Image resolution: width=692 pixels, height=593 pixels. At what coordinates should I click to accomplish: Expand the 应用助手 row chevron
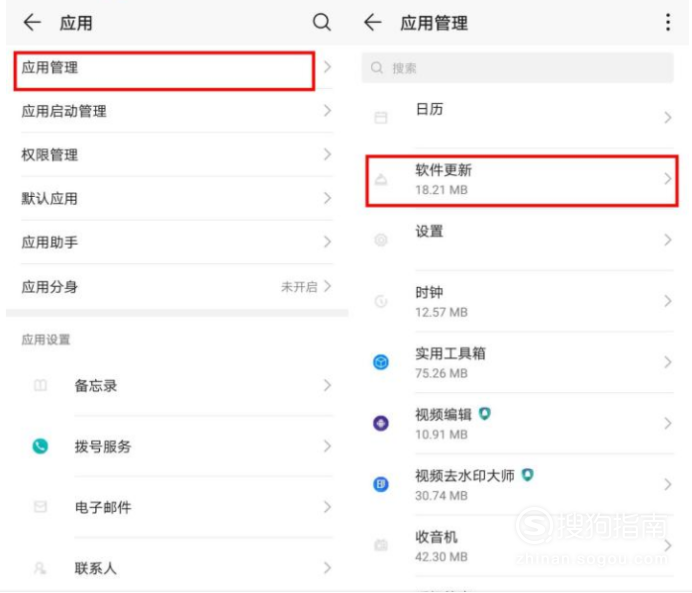pyautogui.click(x=327, y=242)
